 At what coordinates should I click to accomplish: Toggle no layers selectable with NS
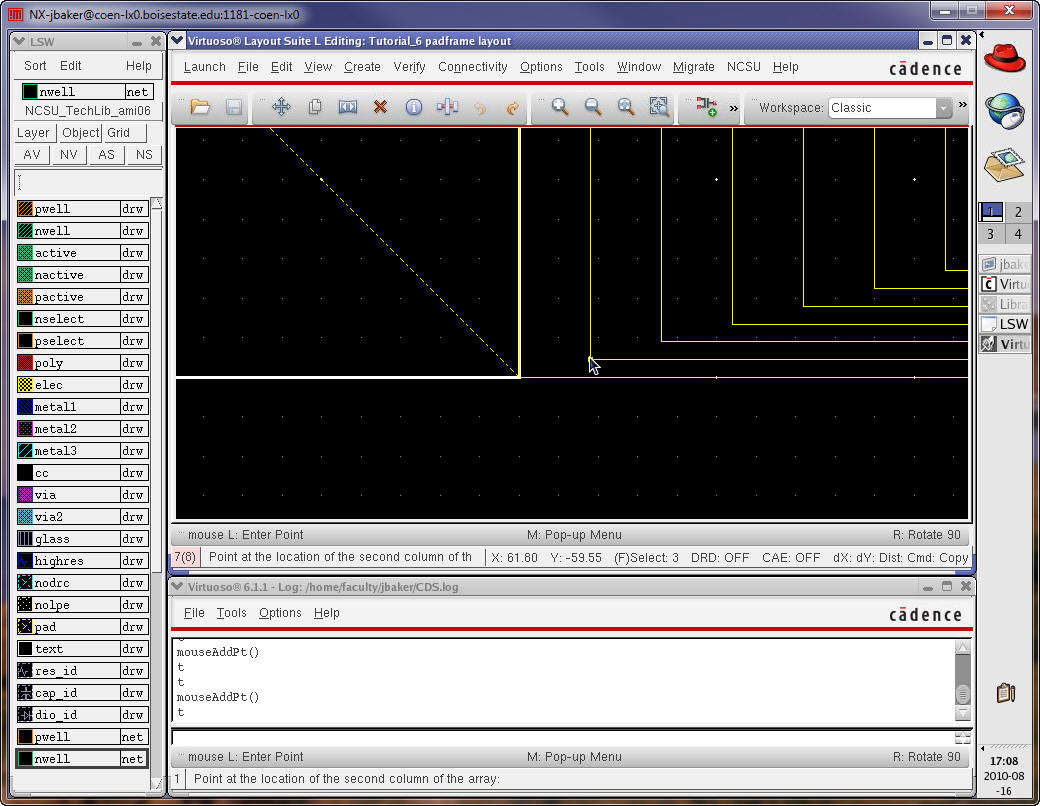(144, 155)
